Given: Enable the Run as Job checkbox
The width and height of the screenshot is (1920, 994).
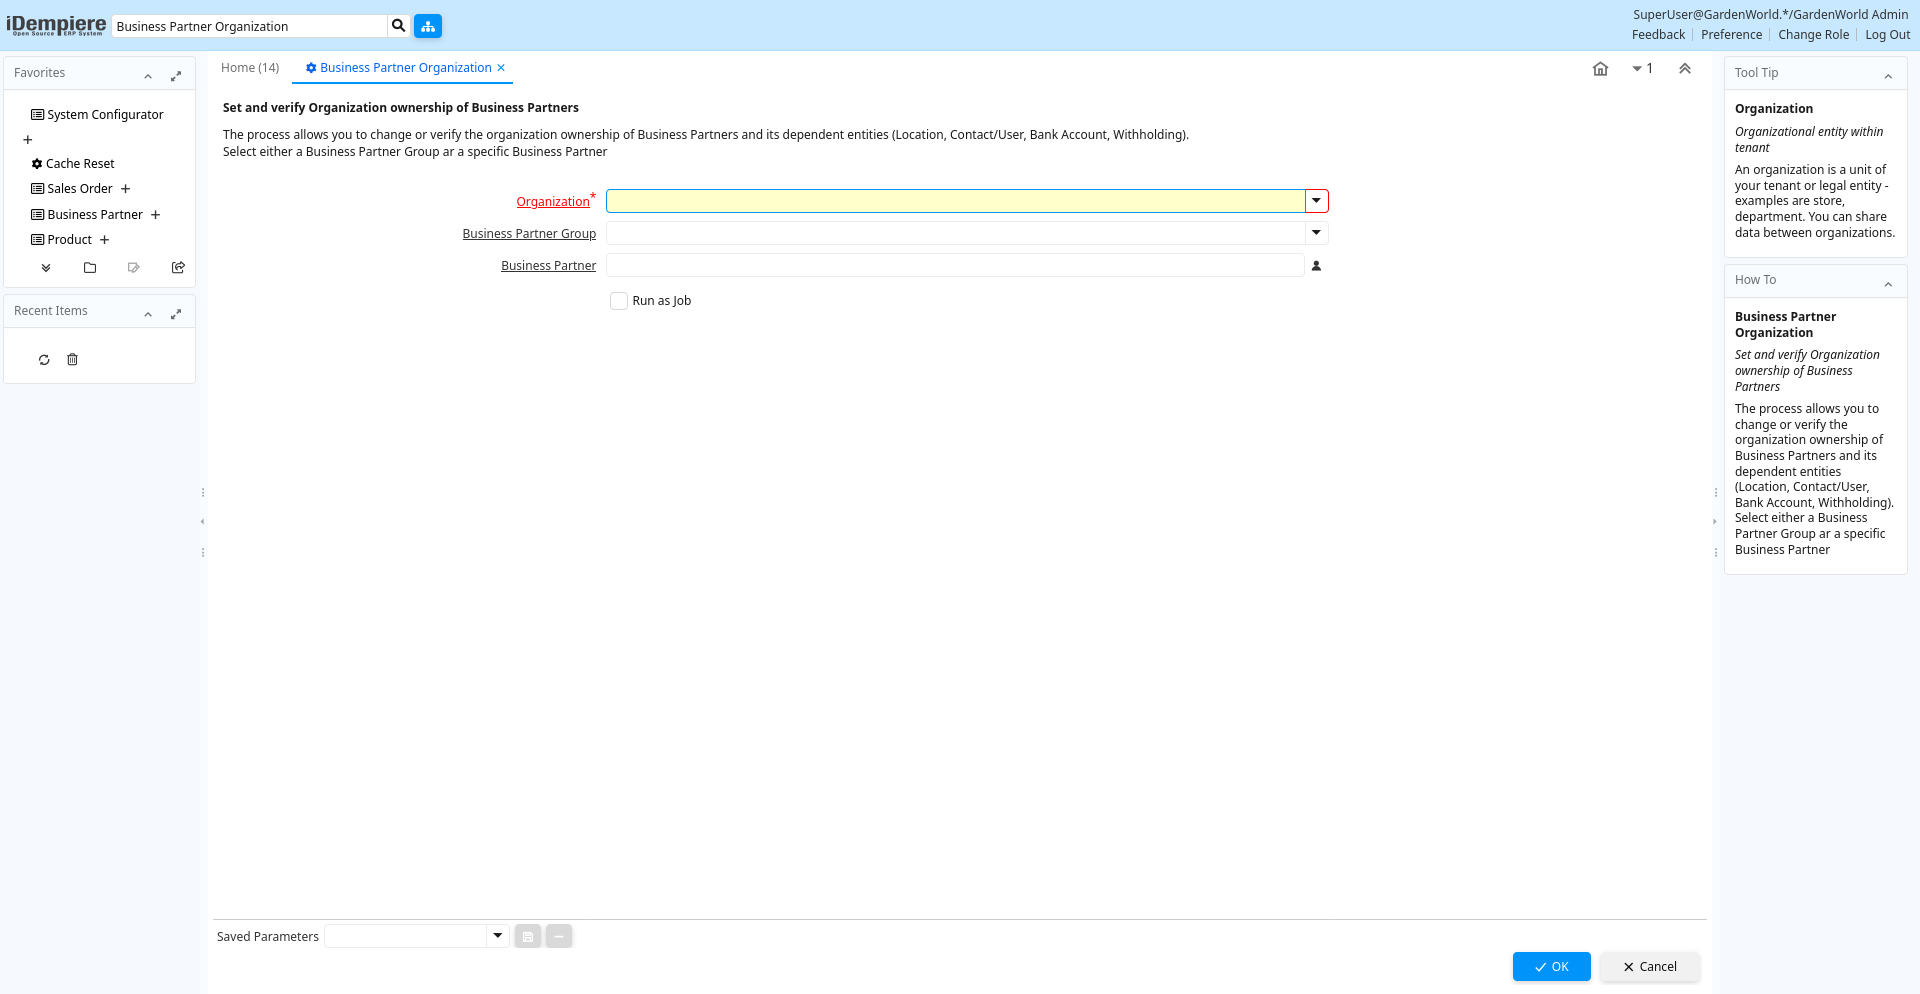Looking at the screenshot, I should coord(619,301).
